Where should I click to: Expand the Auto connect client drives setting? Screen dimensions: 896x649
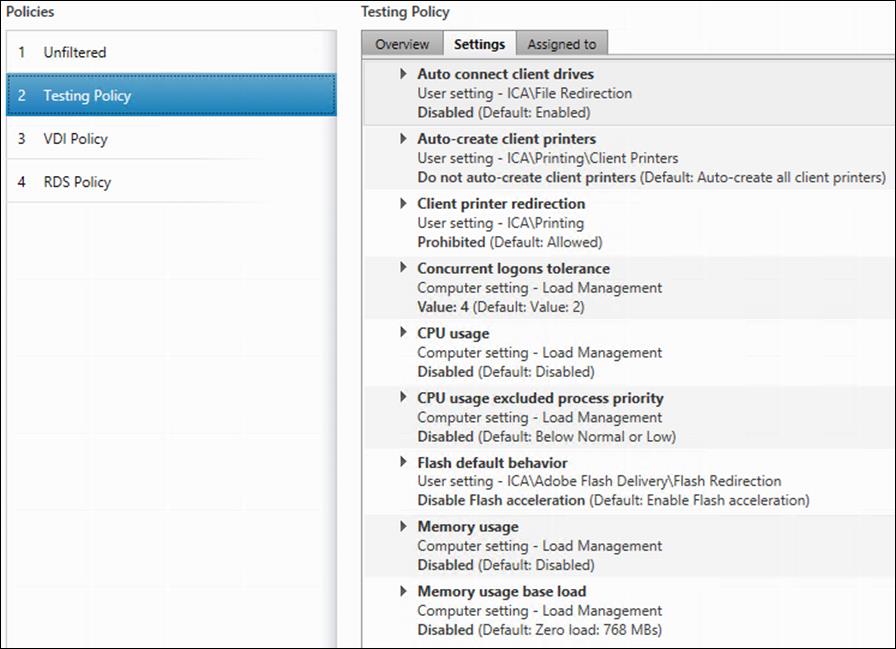(404, 74)
